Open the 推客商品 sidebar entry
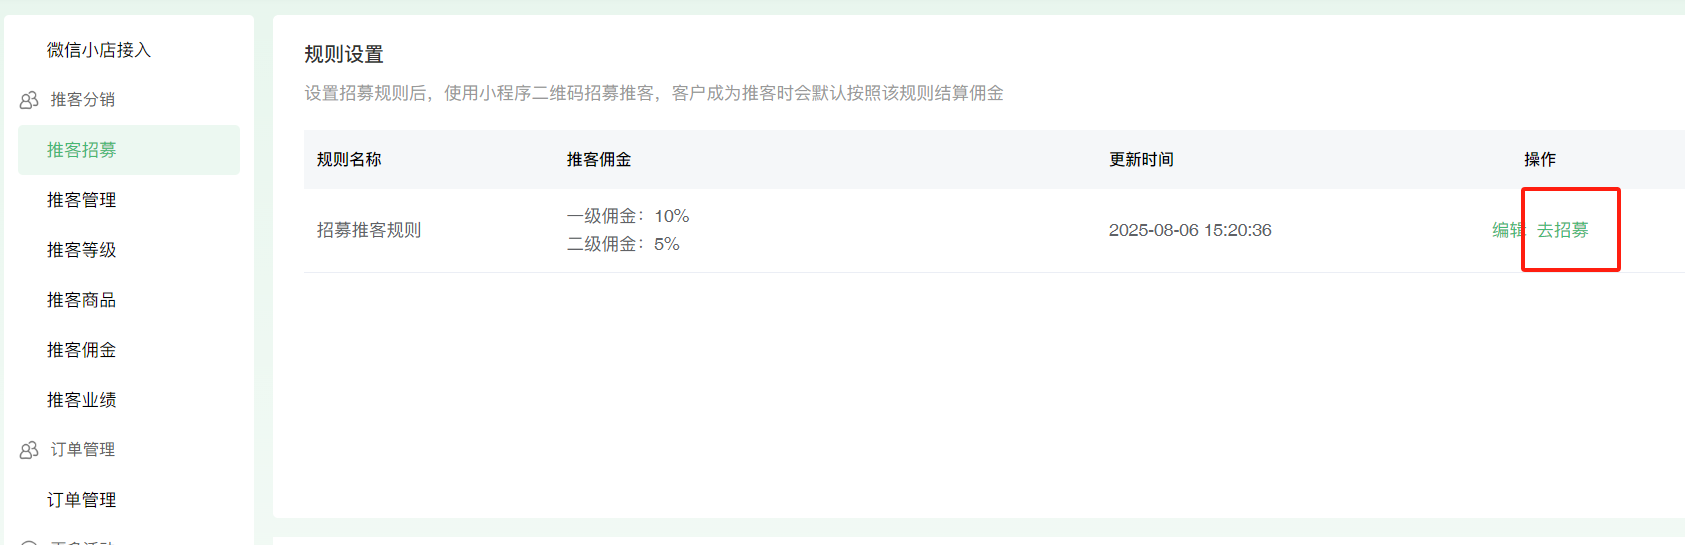1685x545 pixels. [82, 300]
